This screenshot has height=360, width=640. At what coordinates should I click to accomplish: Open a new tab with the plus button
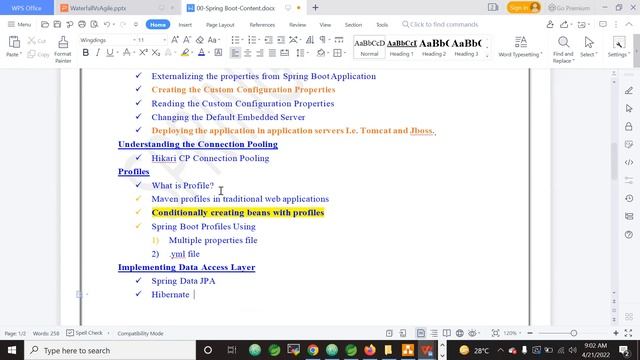316,8
